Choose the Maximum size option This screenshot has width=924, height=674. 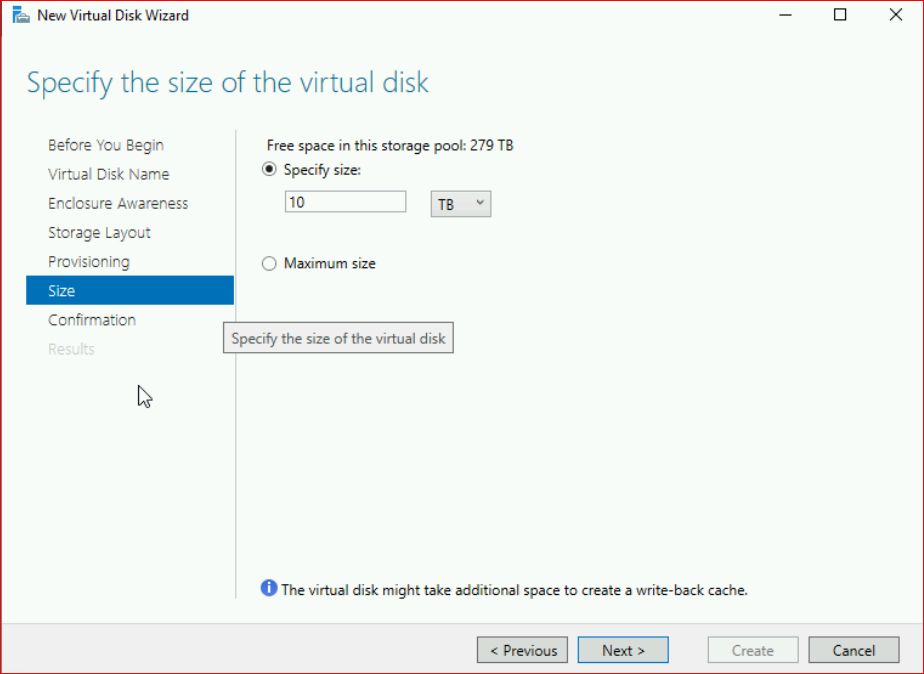[269, 264]
